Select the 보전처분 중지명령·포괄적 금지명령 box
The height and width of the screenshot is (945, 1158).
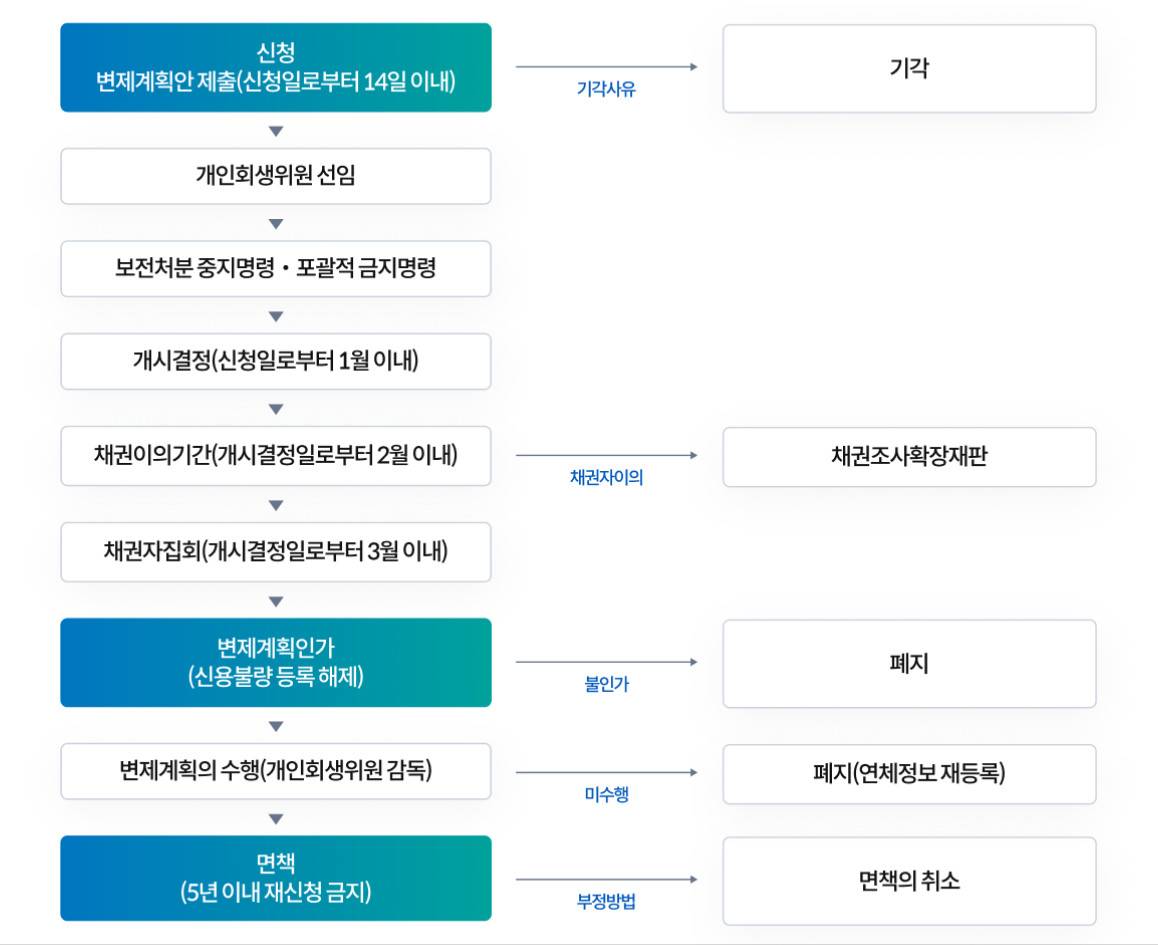coord(276,269)
